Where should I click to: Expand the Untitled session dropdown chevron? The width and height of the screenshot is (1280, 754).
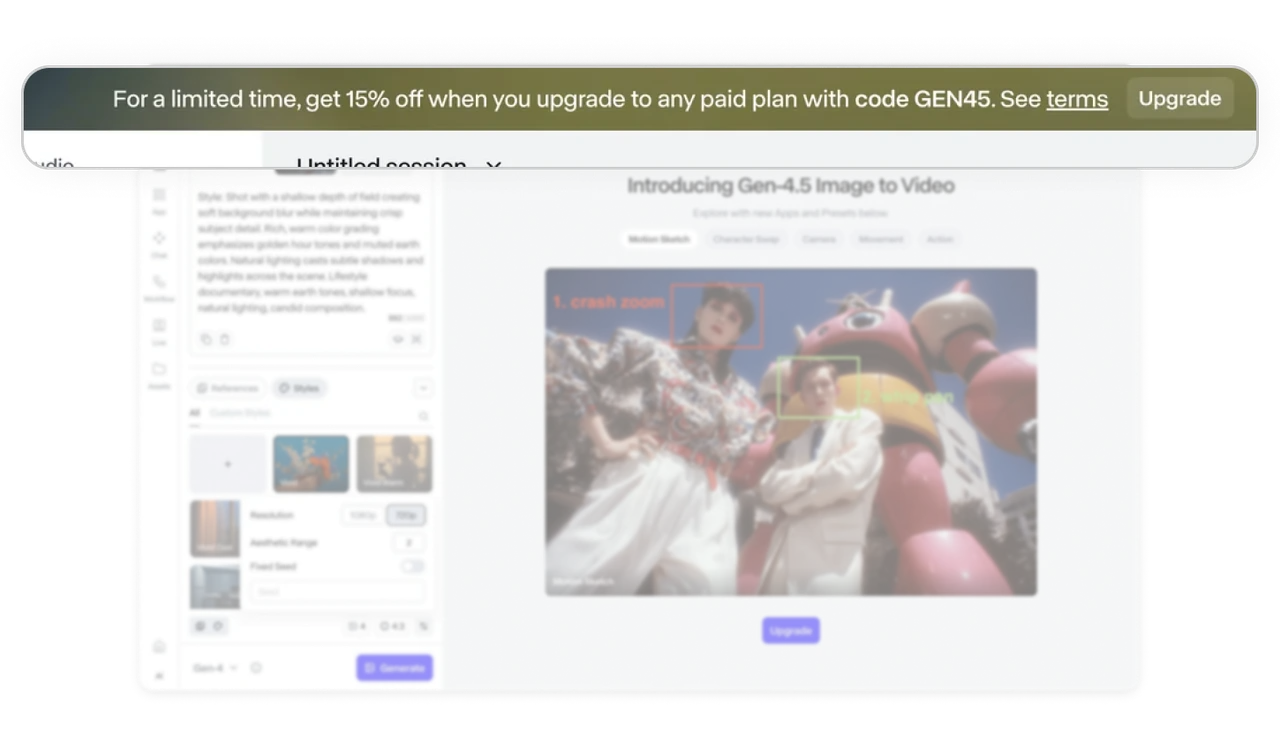[x=493, y=164]
